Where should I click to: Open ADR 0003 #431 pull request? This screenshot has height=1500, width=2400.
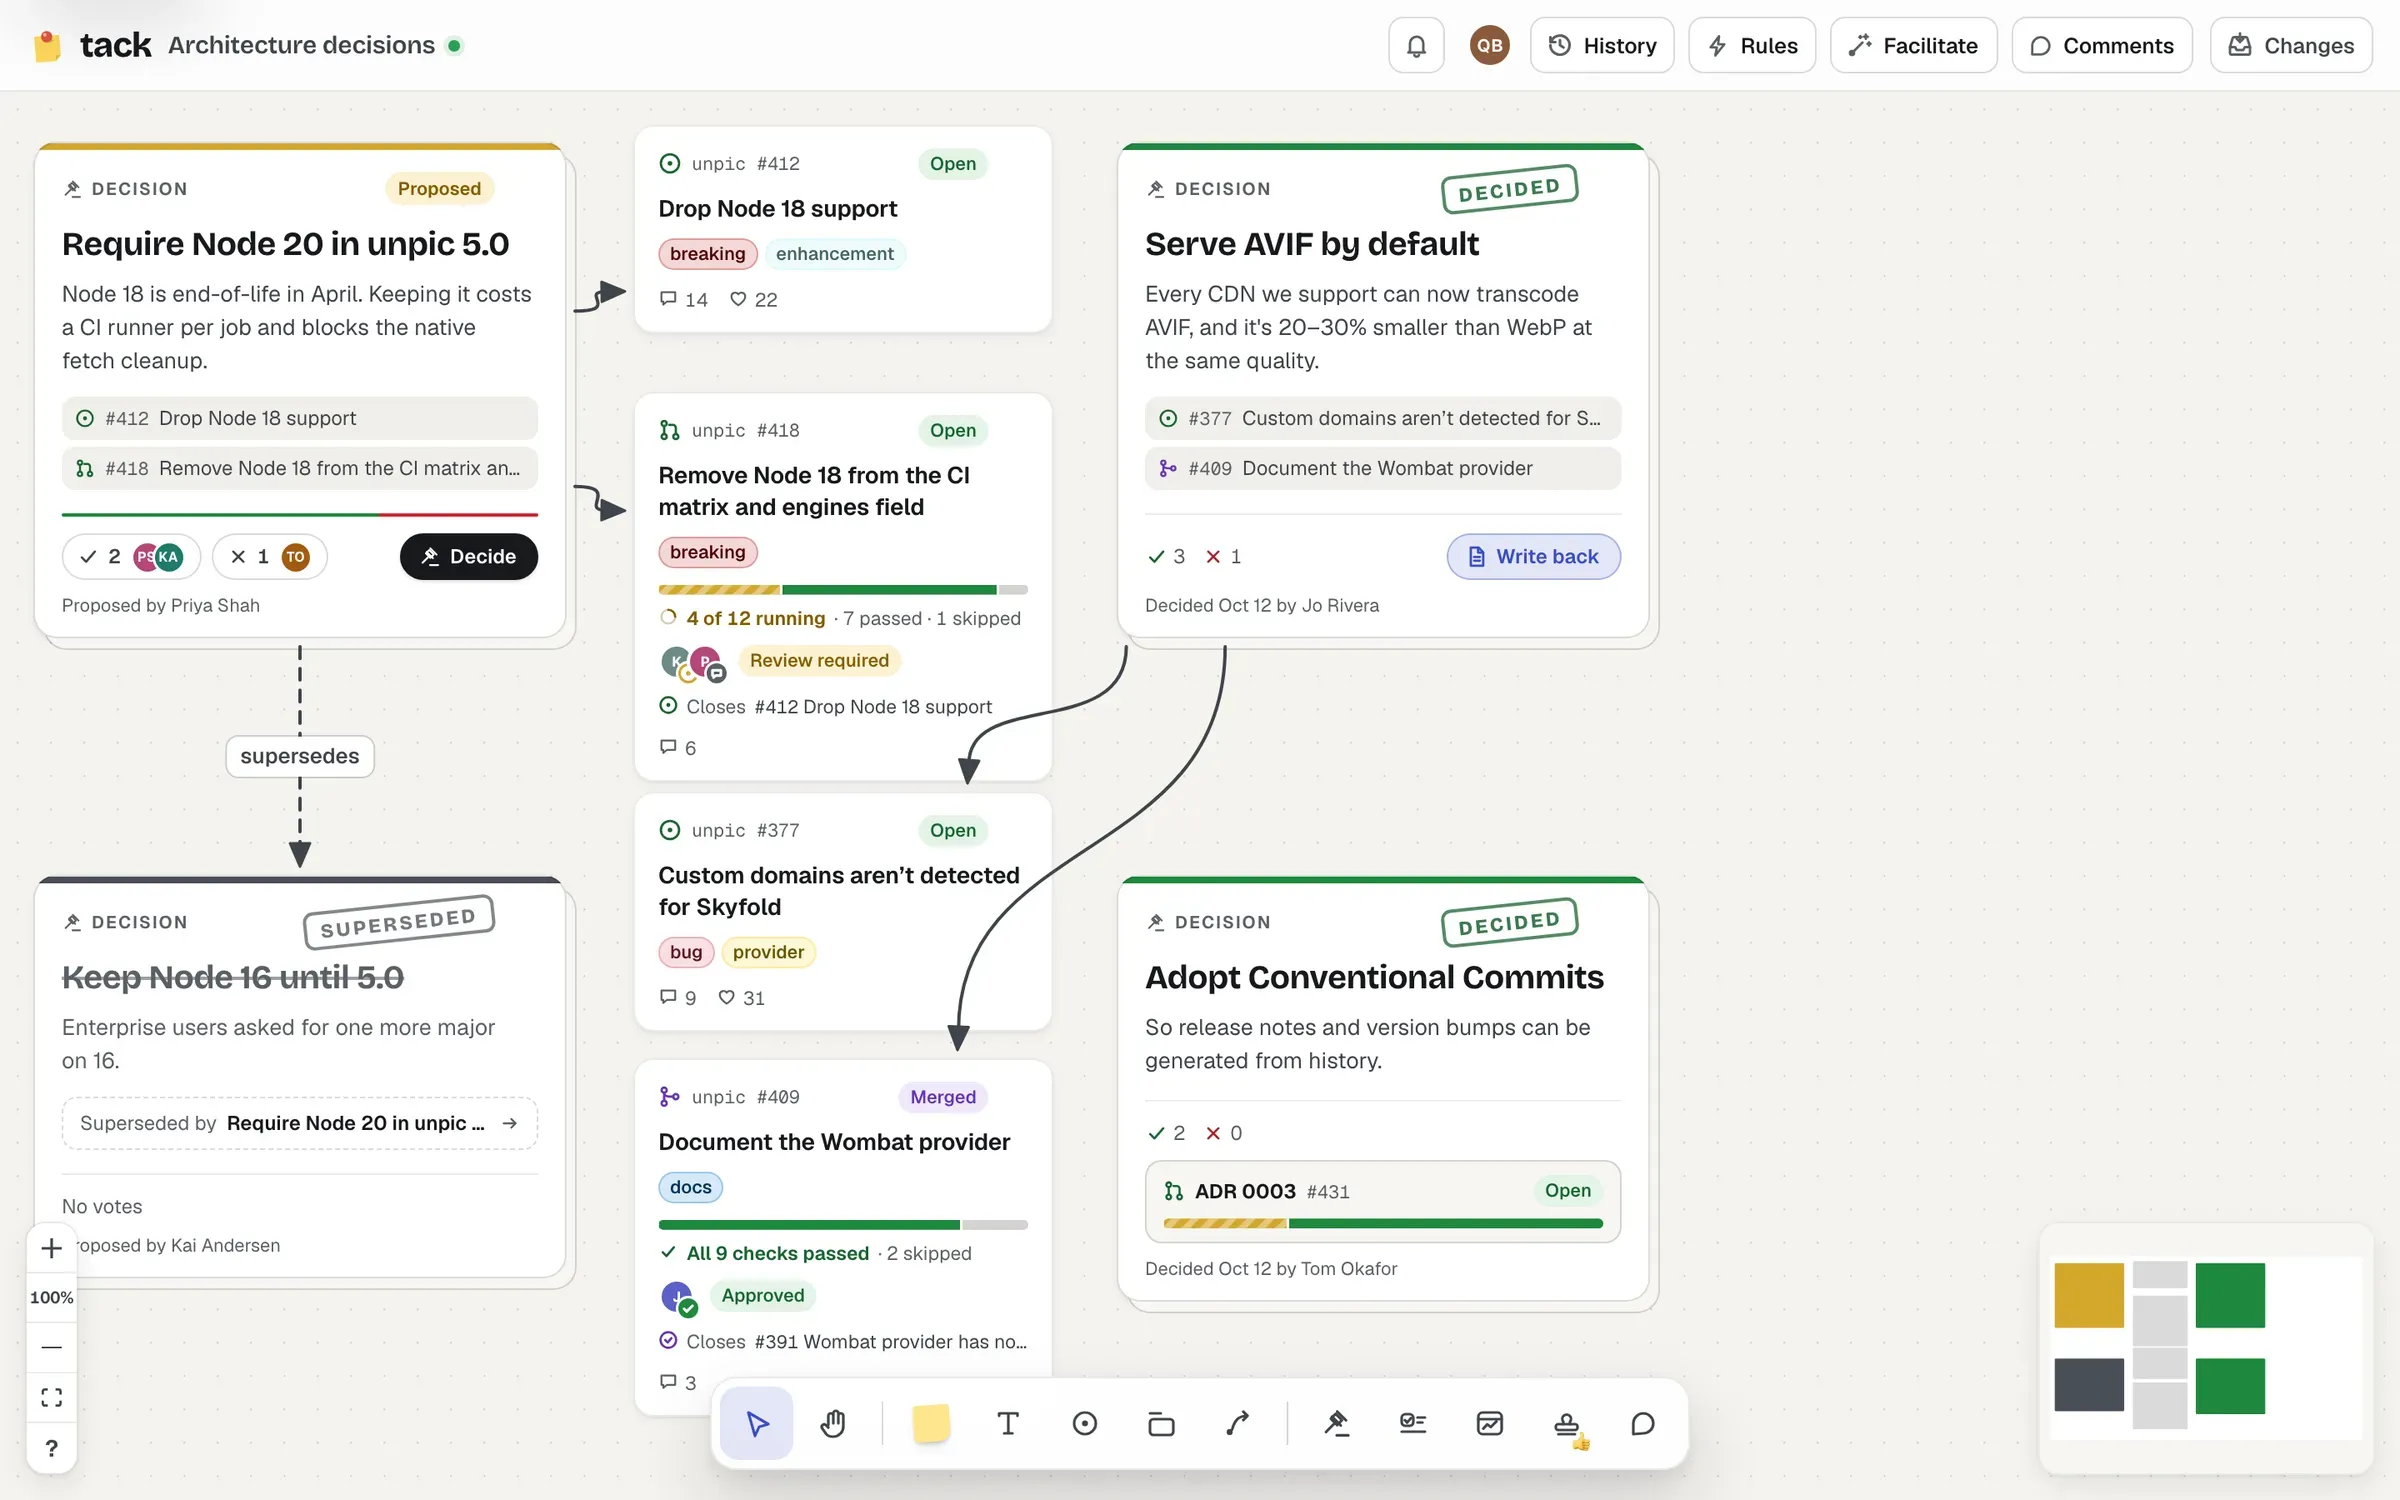1382,1201
